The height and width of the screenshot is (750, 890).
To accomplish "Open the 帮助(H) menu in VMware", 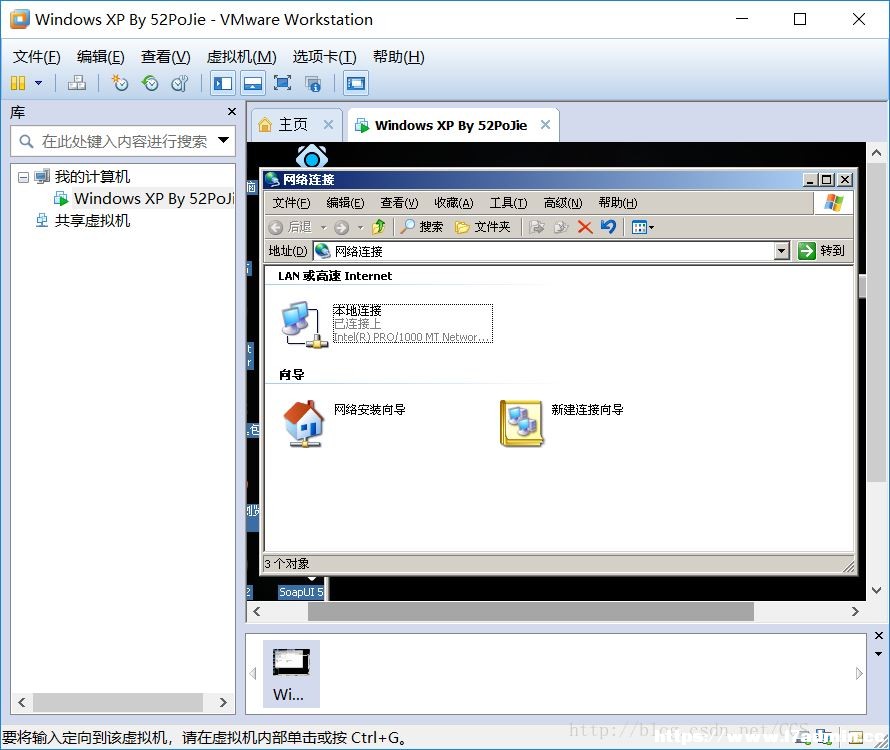I will pyautogui.click(x=398, y=57).
